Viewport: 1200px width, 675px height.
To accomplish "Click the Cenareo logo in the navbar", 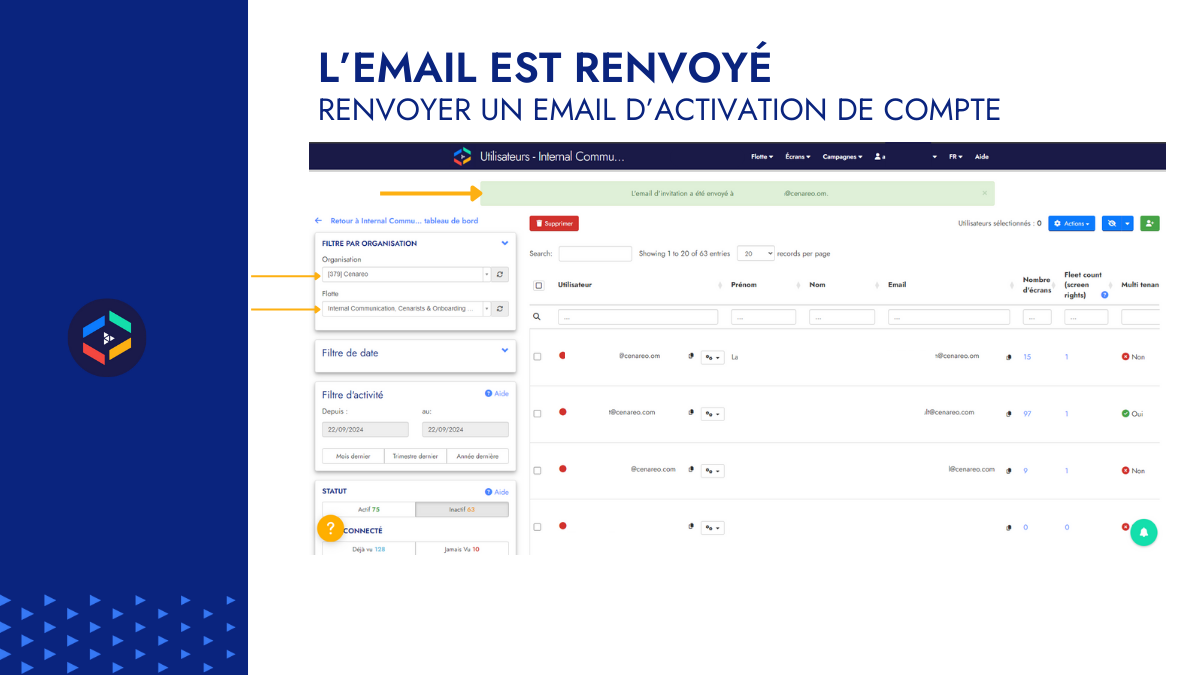I will click(462, 156).
